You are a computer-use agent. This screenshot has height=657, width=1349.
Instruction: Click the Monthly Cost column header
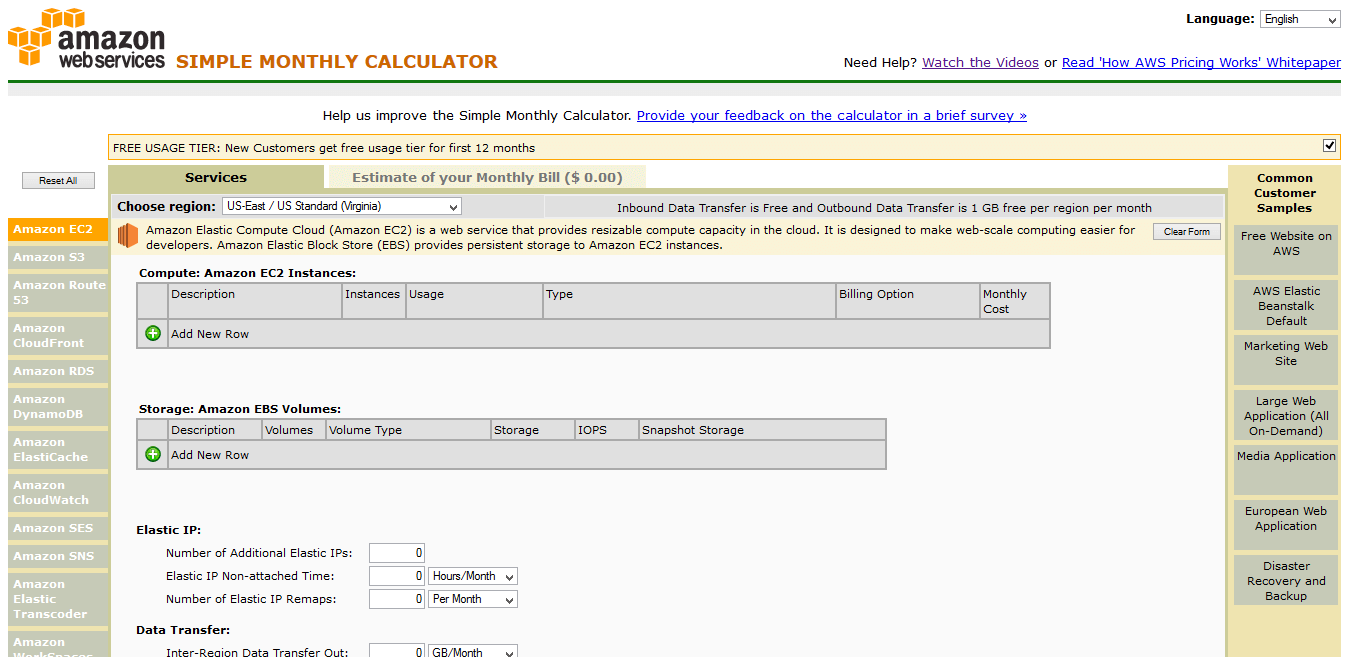[x=1015, y=301]
